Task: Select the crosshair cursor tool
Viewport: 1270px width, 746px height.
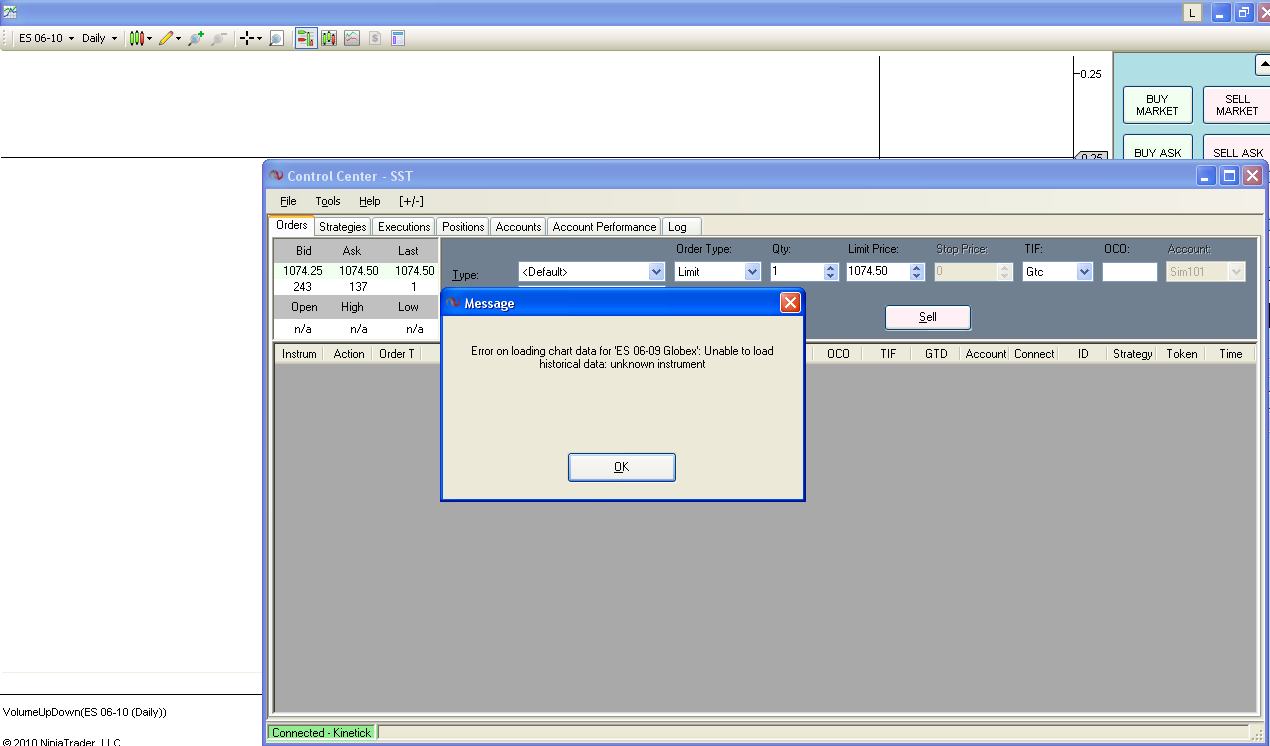Action: 246,38
